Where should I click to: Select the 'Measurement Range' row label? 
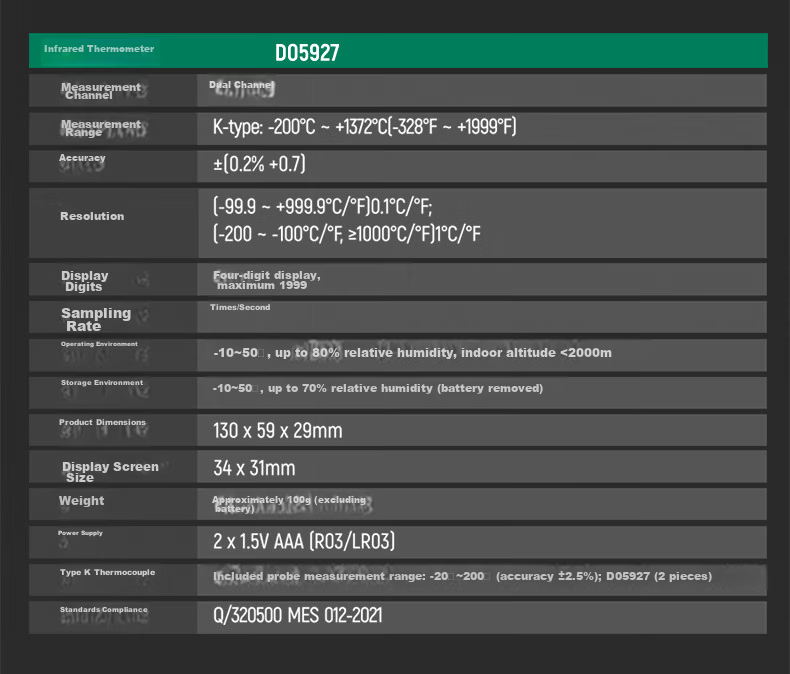[101, 128]
